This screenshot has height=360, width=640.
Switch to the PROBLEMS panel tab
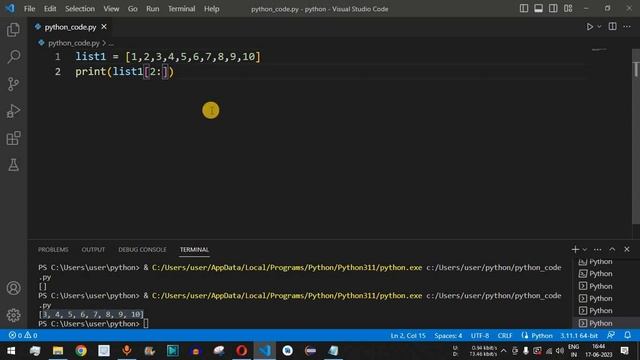[53, 249]
